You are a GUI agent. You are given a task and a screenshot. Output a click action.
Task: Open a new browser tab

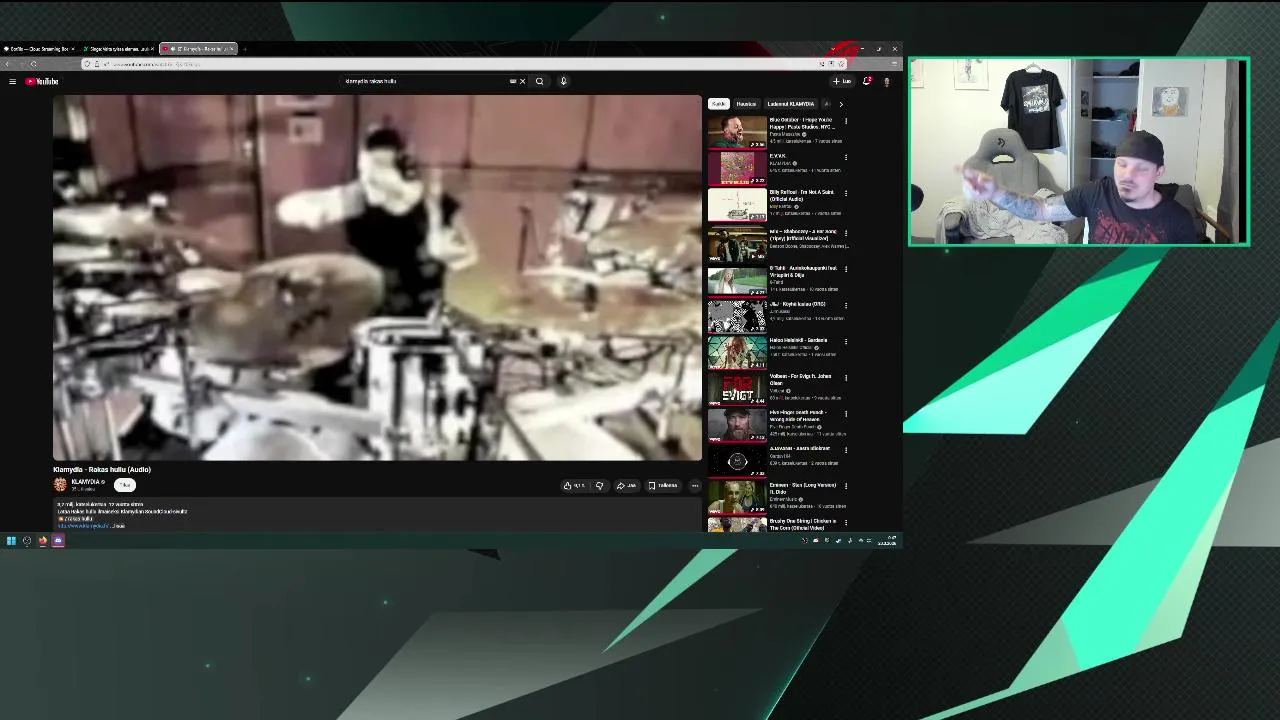(245, 48)
